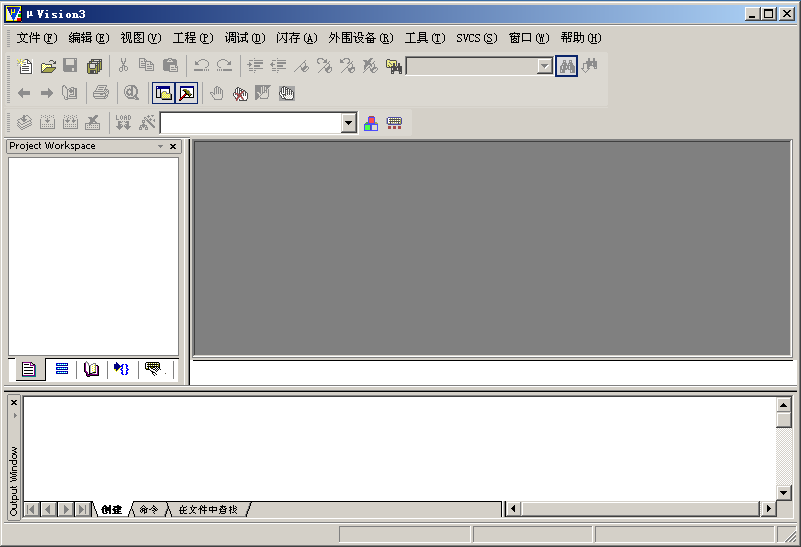Viewport: 801px width, 547px height.
Task: Open the 工具(T) menu
Action: click(x=425, y=38)
